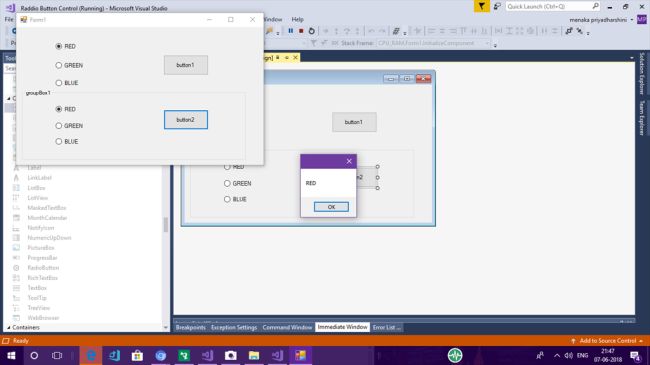Open the Help menu
The image size is (650, 365).
297,19
